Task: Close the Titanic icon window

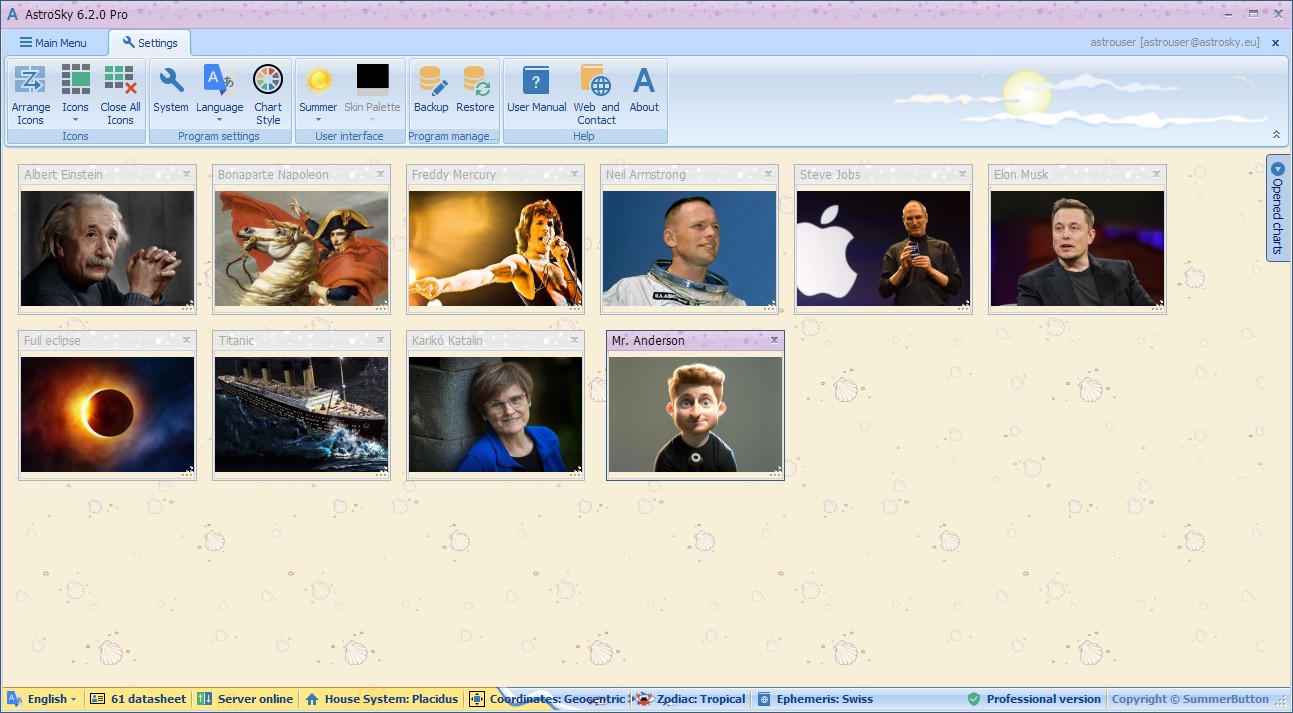Action: pos(380,340)
